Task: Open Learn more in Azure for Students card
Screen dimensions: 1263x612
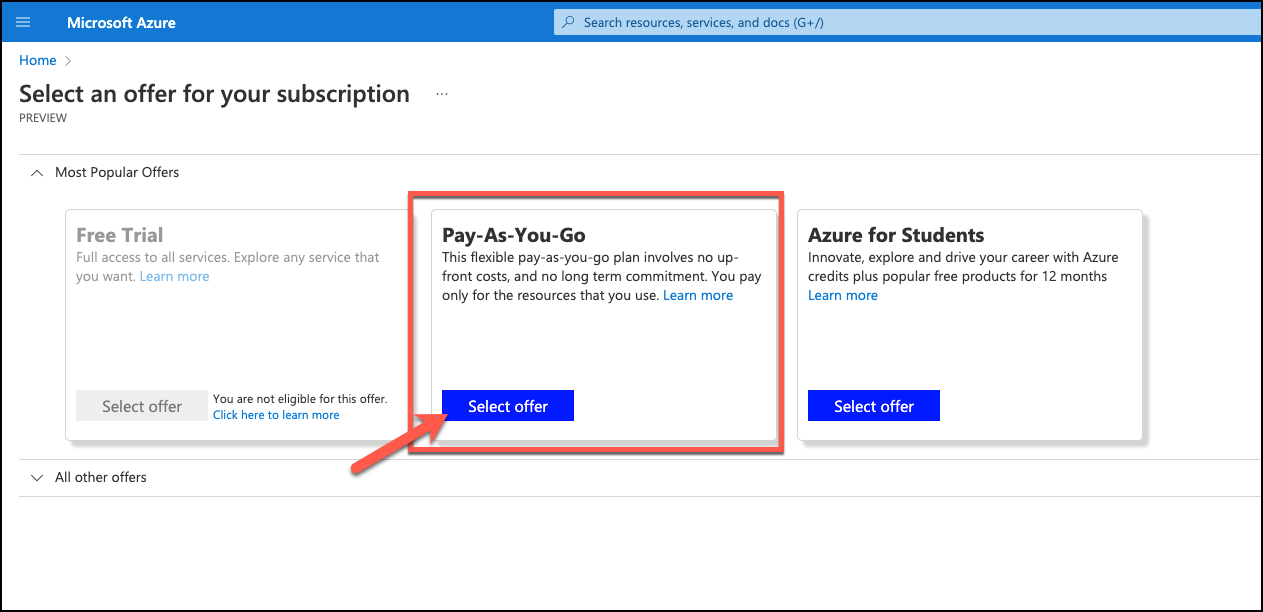Action: tap(843, 295)
